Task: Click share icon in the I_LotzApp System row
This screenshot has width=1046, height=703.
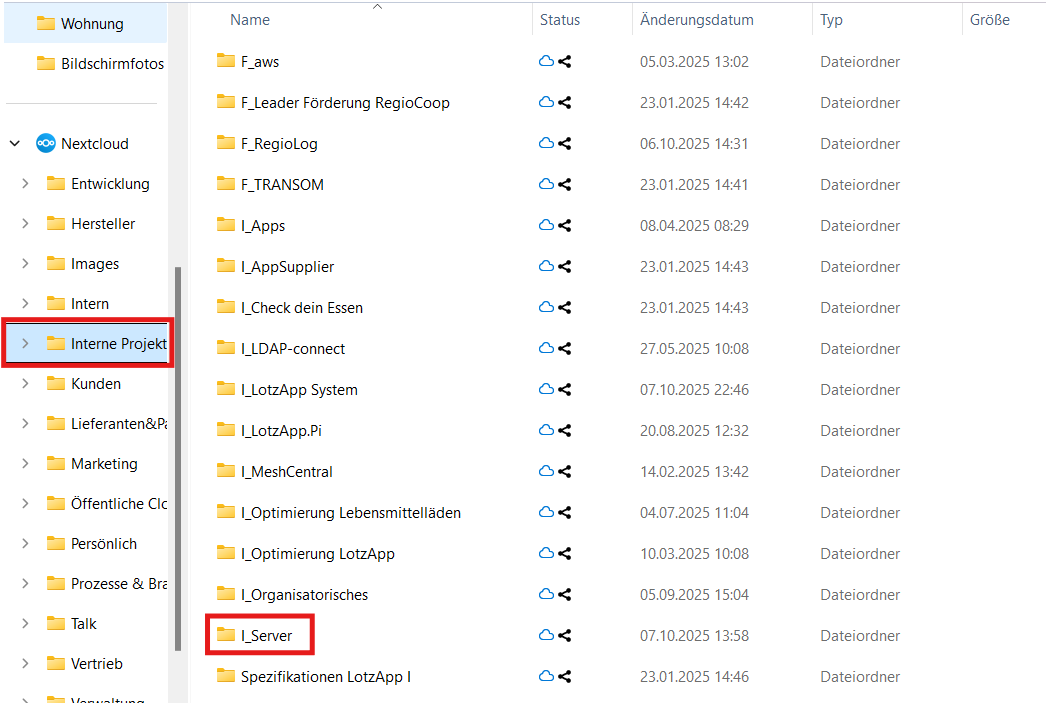Action: click(565, 390)
